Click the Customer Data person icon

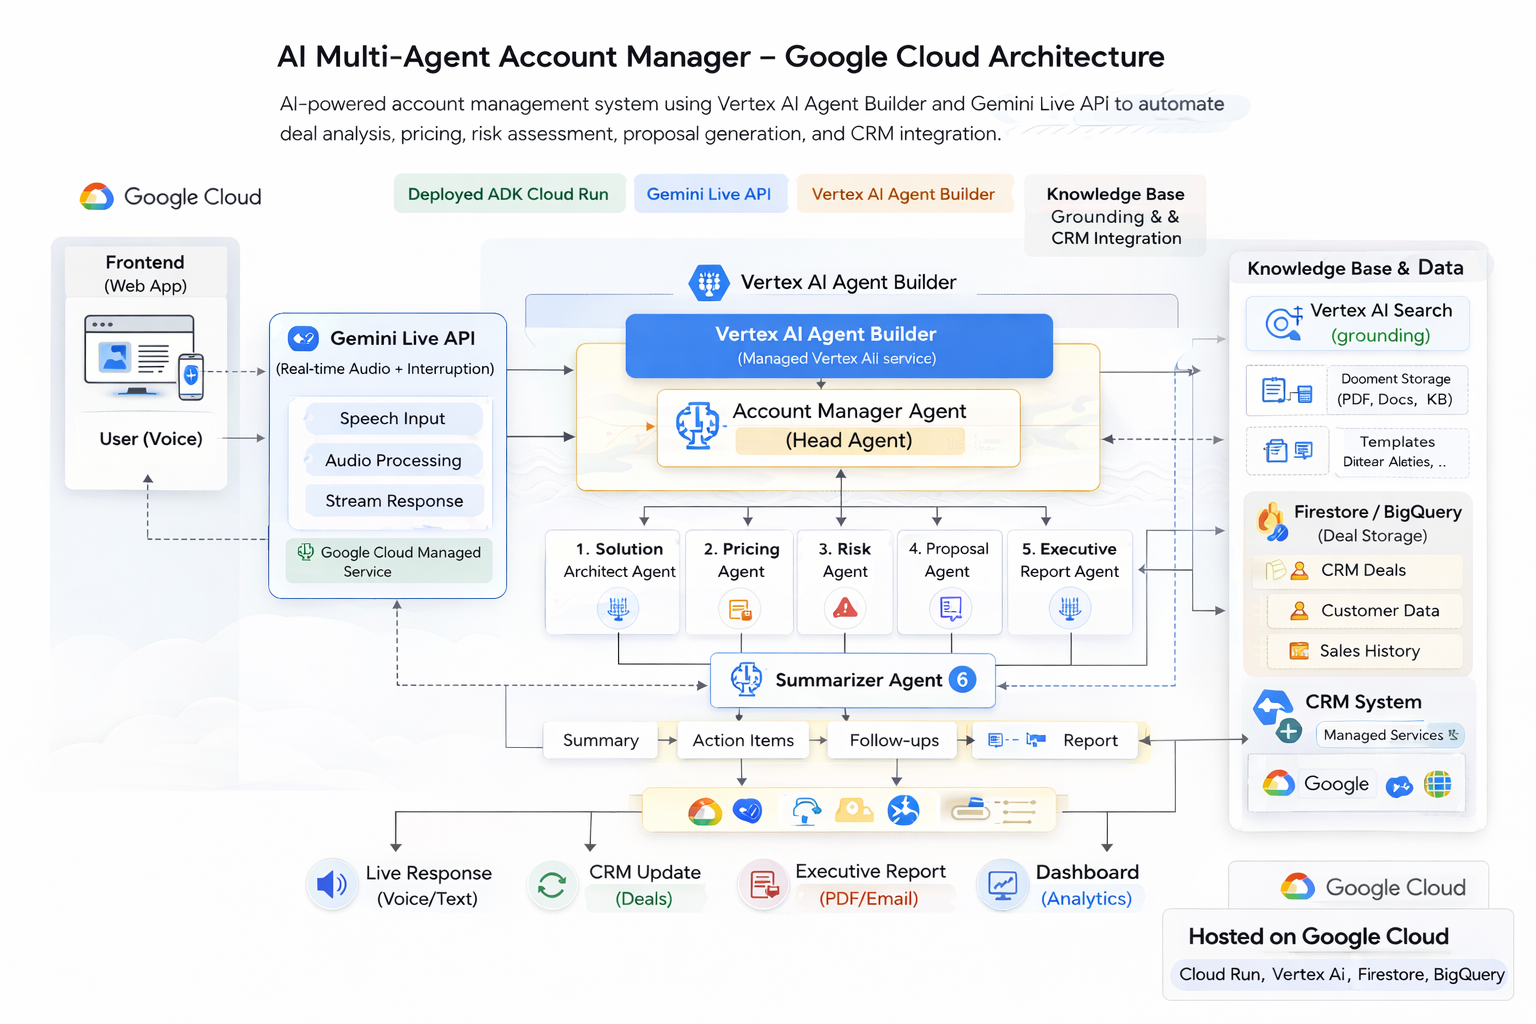coord(1299,611)
